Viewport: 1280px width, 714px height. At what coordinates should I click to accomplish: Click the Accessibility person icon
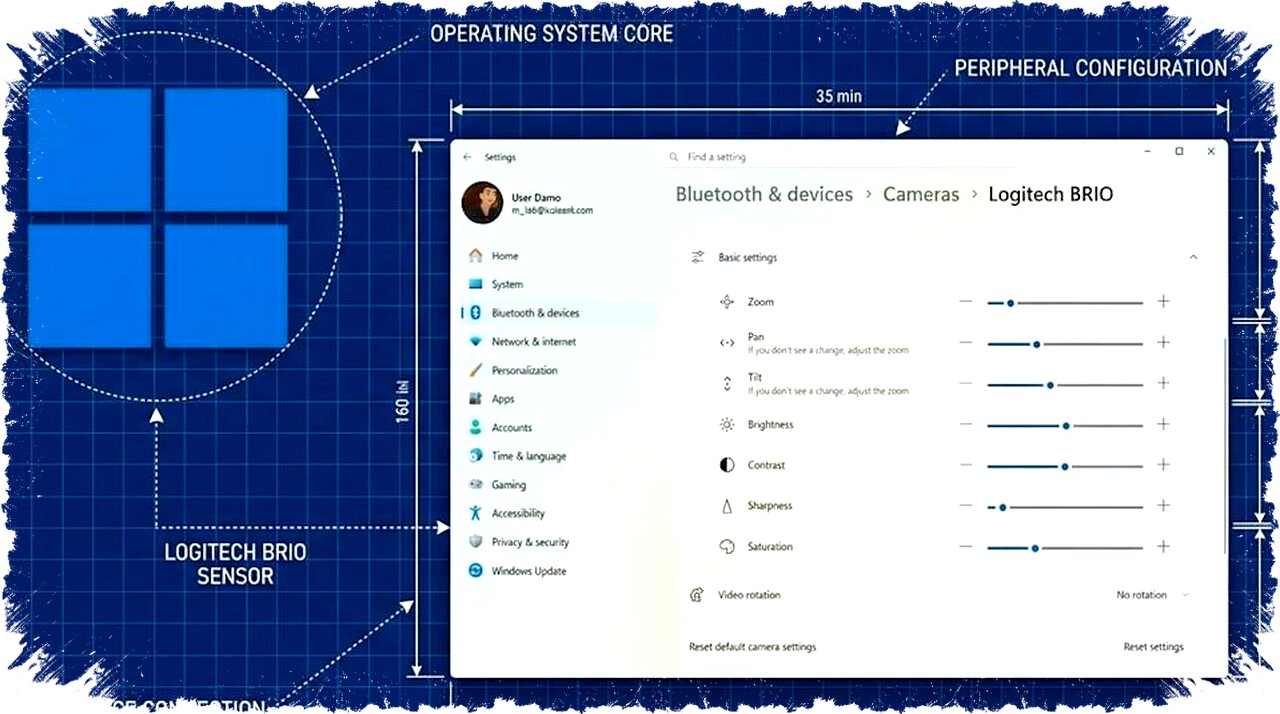point(474,513)
